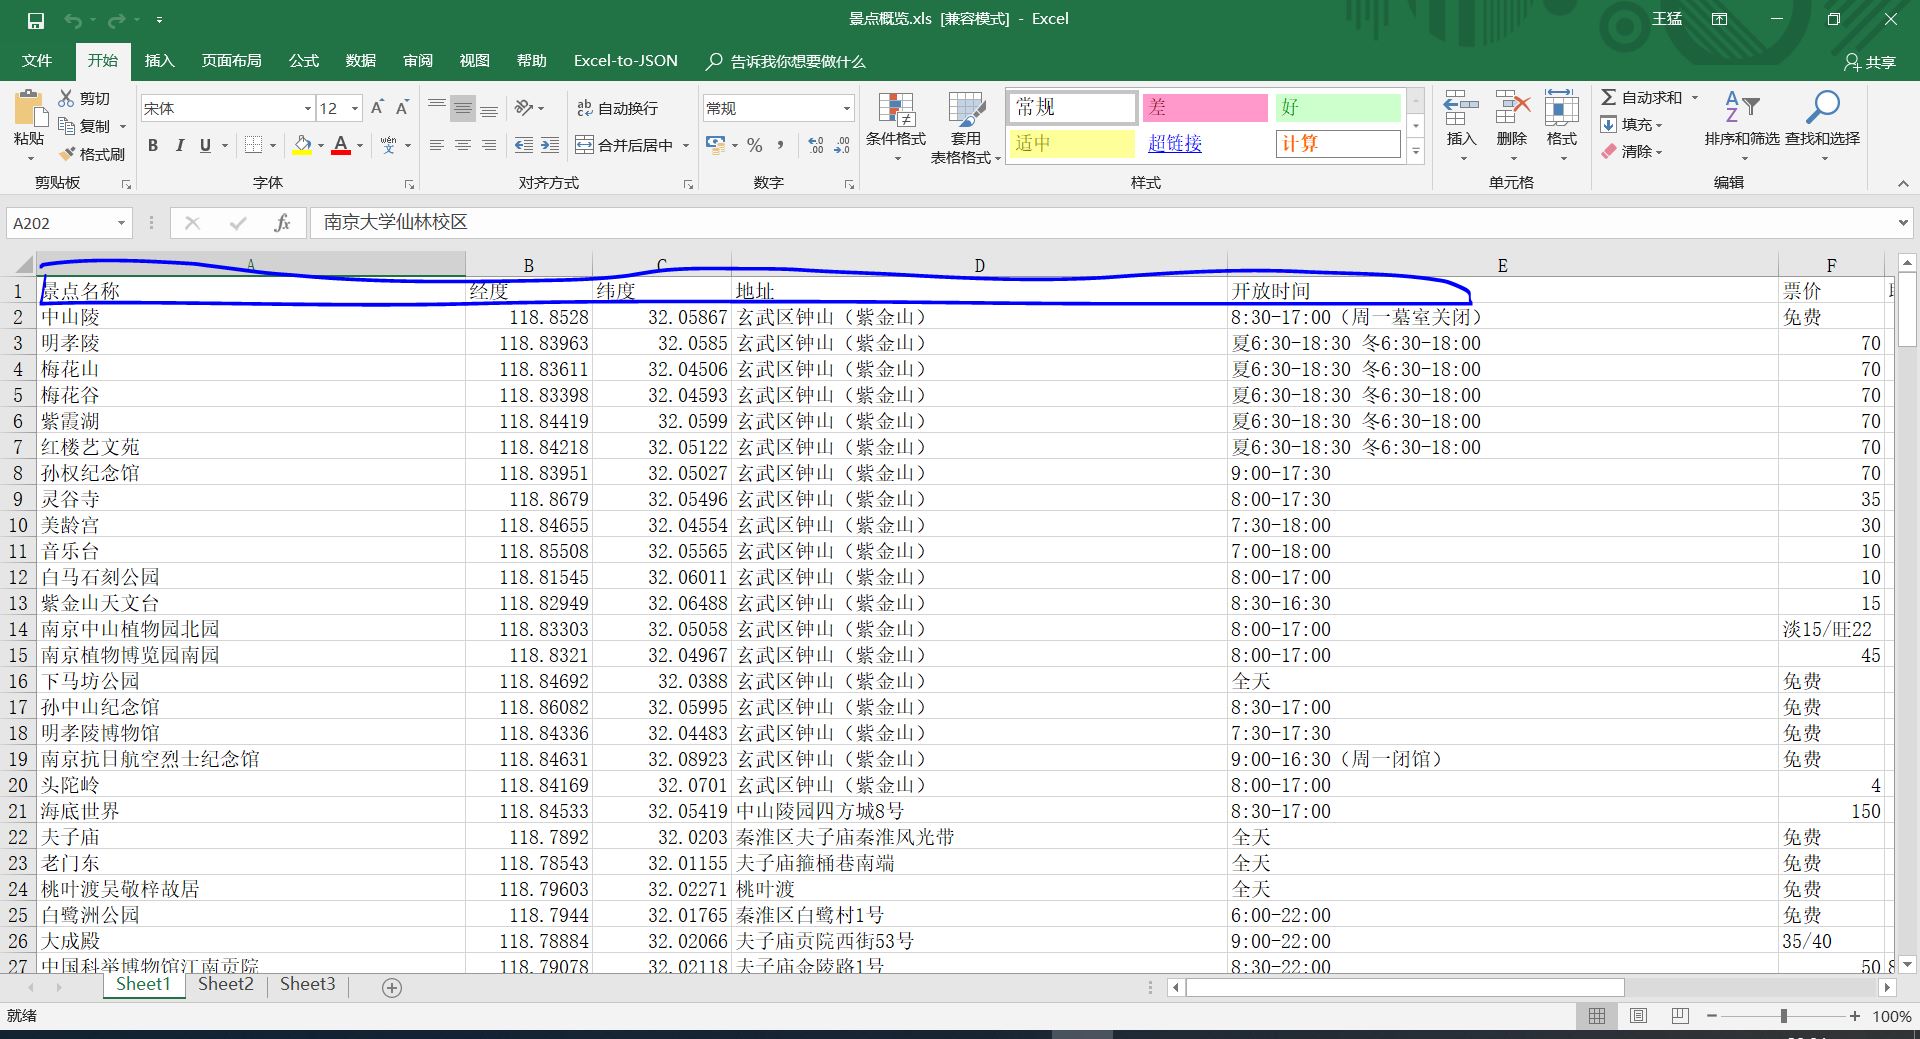Switch to Sheet2 worksheet tab

(226, 984)
